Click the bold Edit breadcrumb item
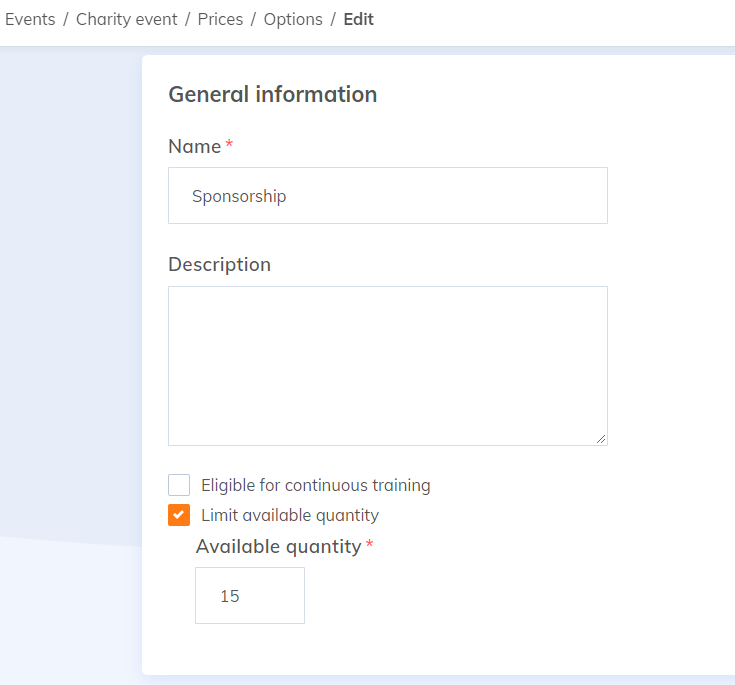The height and width of the screenshot is (685, 735). click(358, 19)
